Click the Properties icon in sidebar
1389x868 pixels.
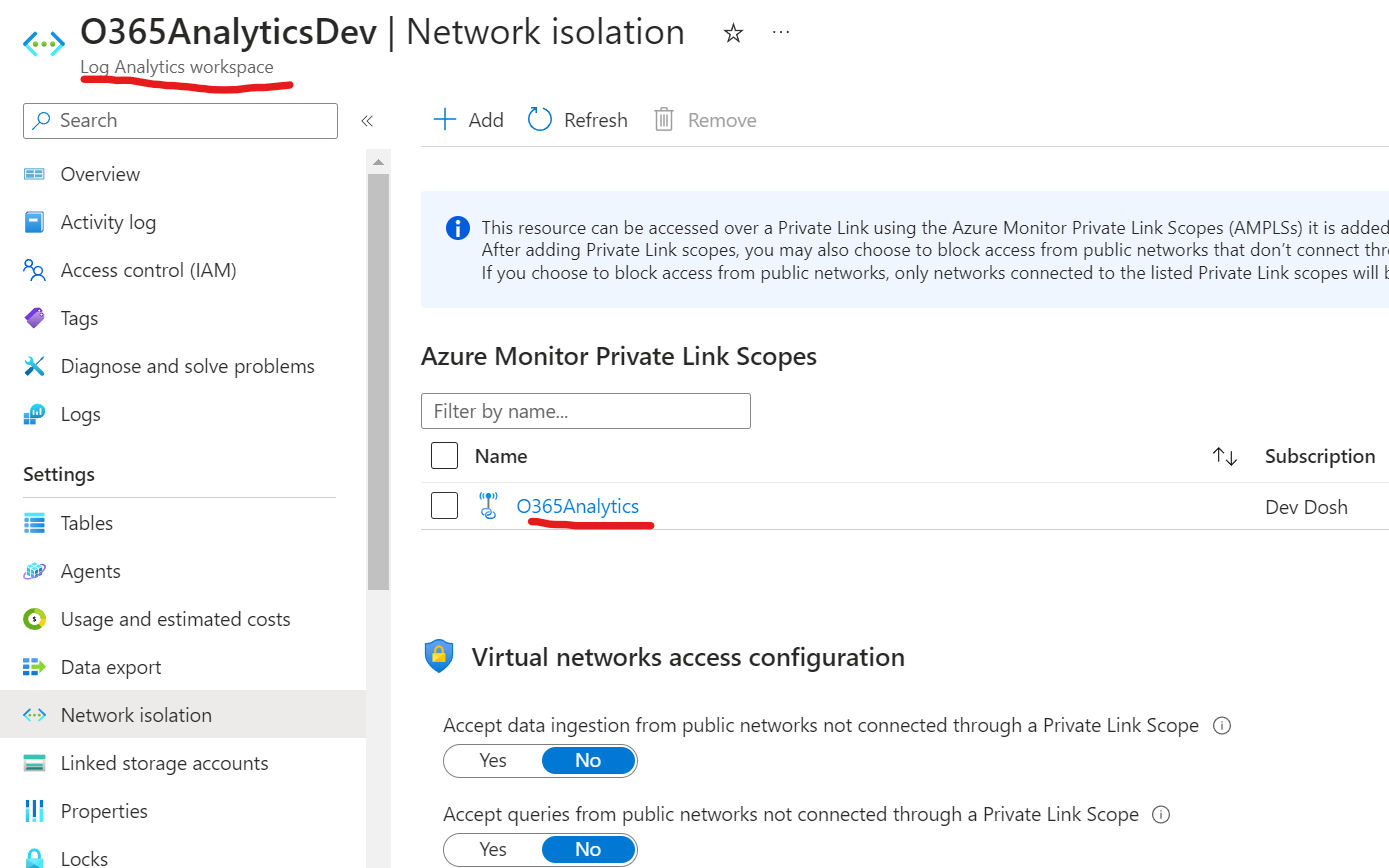pos(35,811)
